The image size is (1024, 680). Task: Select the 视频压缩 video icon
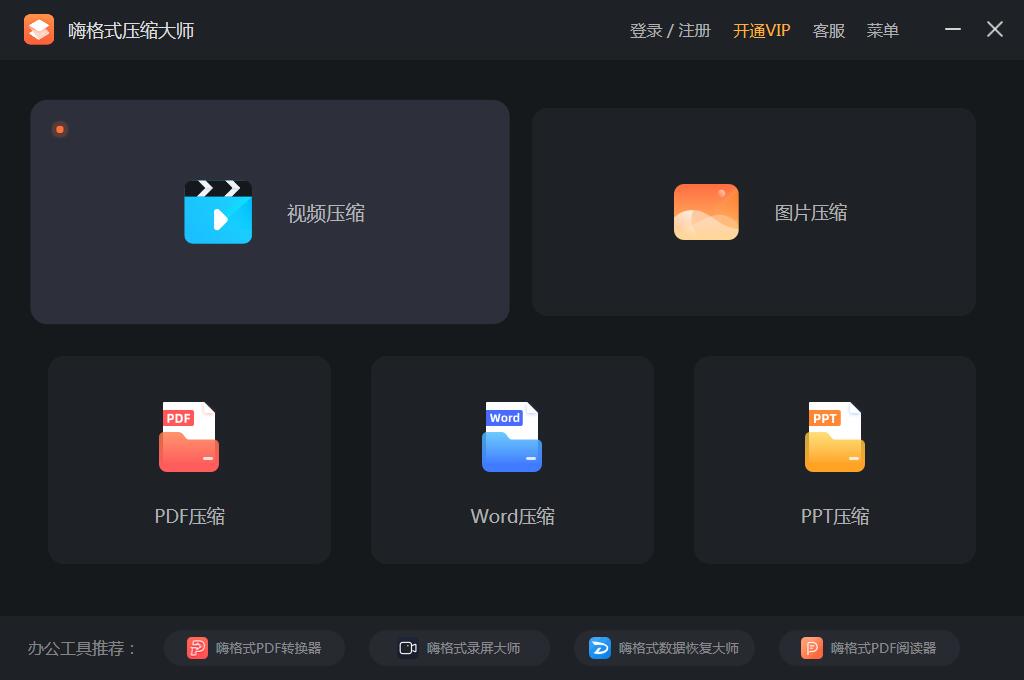click(218, 212)
